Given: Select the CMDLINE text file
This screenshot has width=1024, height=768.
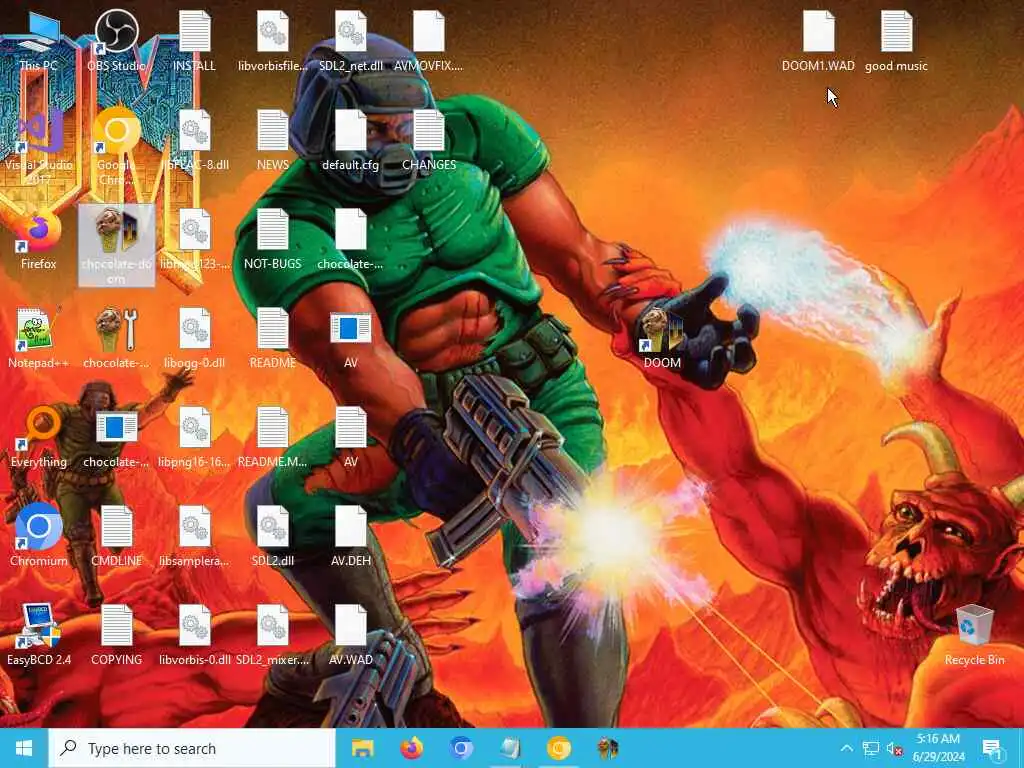Looking at the screenshot, I should 116,536.
